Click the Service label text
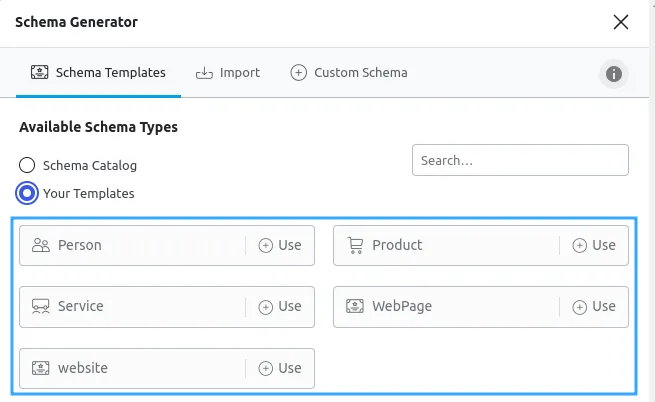Image resolution: width=655 pixels, height=402 pixels. coord(81,306)
